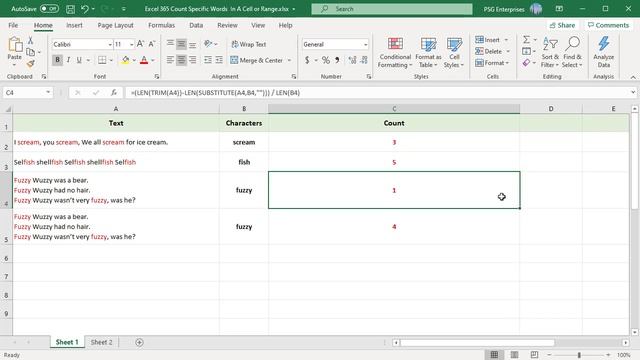This screenshot has height=360, width=640.
Task: Apply the Percent Style icon
Action: point(326,60)
